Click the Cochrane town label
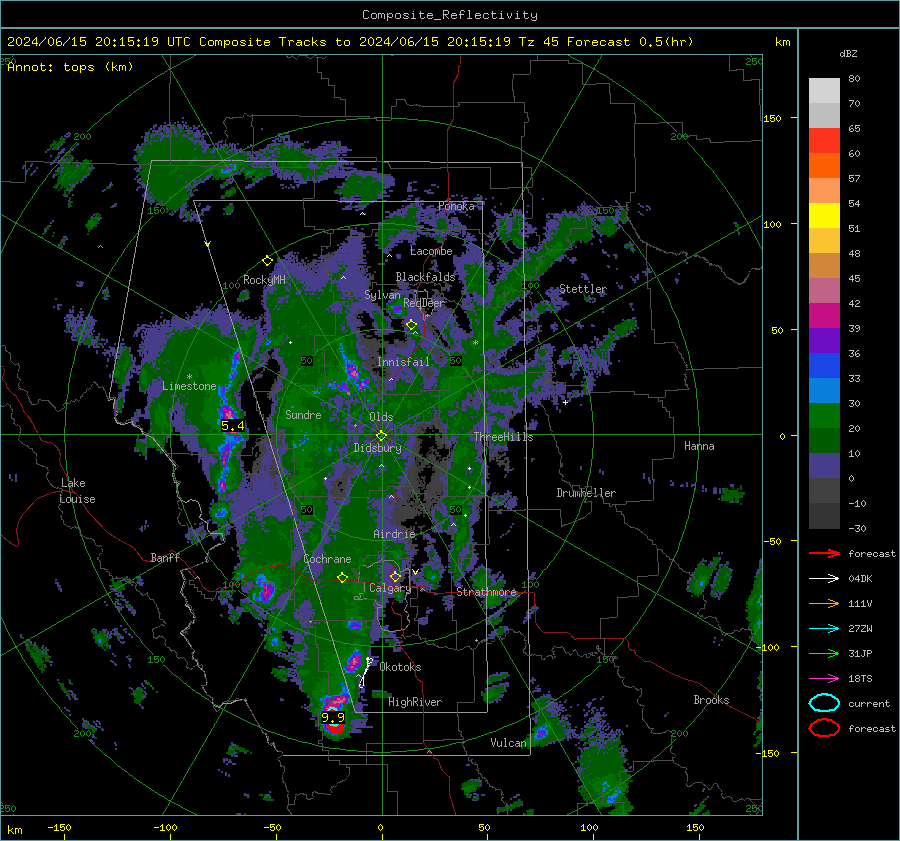 pyautogui.click(x=327, y=559)
